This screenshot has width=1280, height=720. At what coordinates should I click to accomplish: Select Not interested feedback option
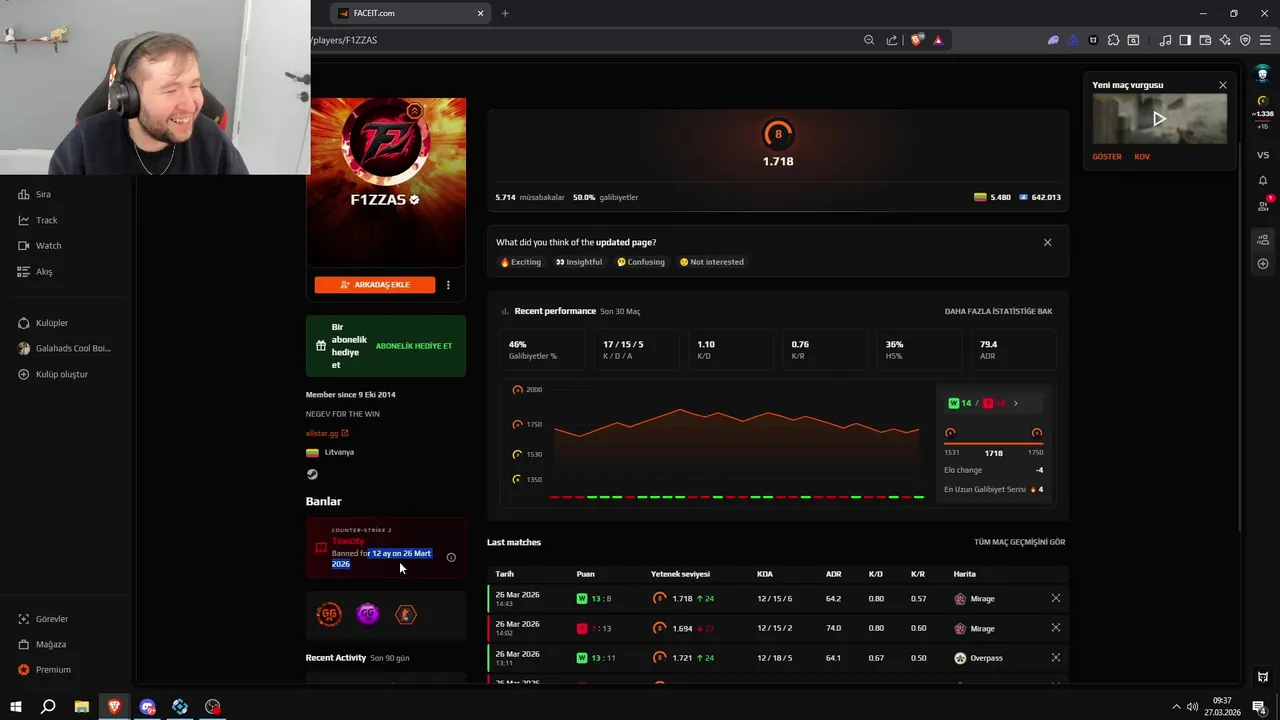[x=711, y=262]
